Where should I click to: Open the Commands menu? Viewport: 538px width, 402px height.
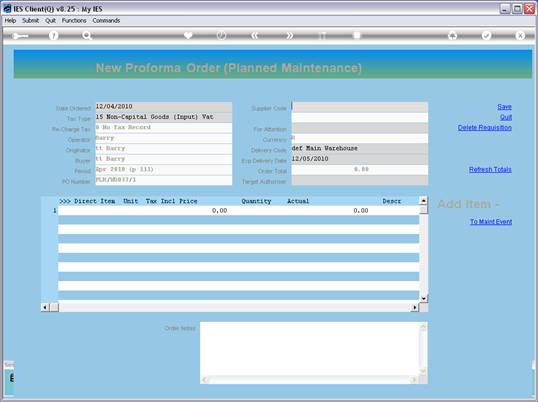(x=106, y=21)
